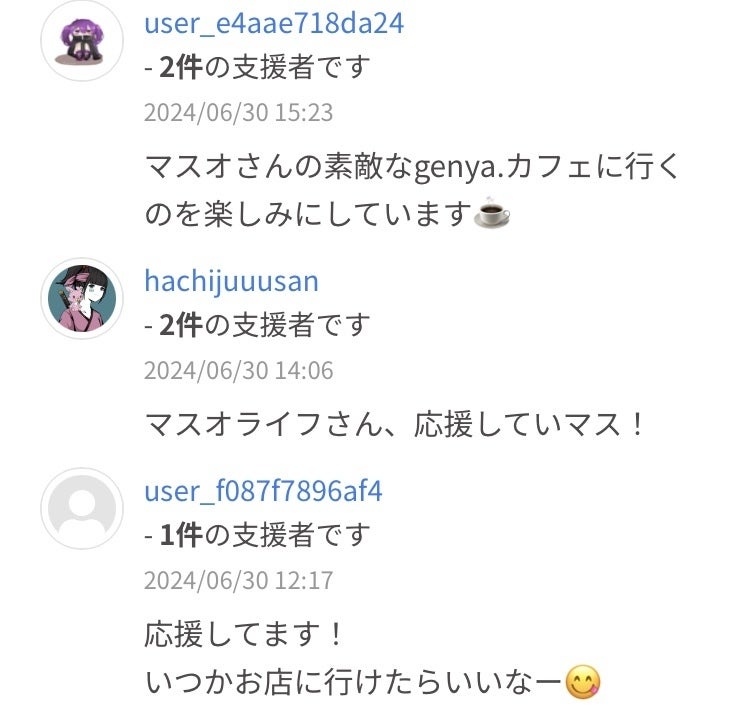The height and width of the screenshot is (712, 750).
Task: Click the 応援してます！ comment line
Action: tap(243, 635)
